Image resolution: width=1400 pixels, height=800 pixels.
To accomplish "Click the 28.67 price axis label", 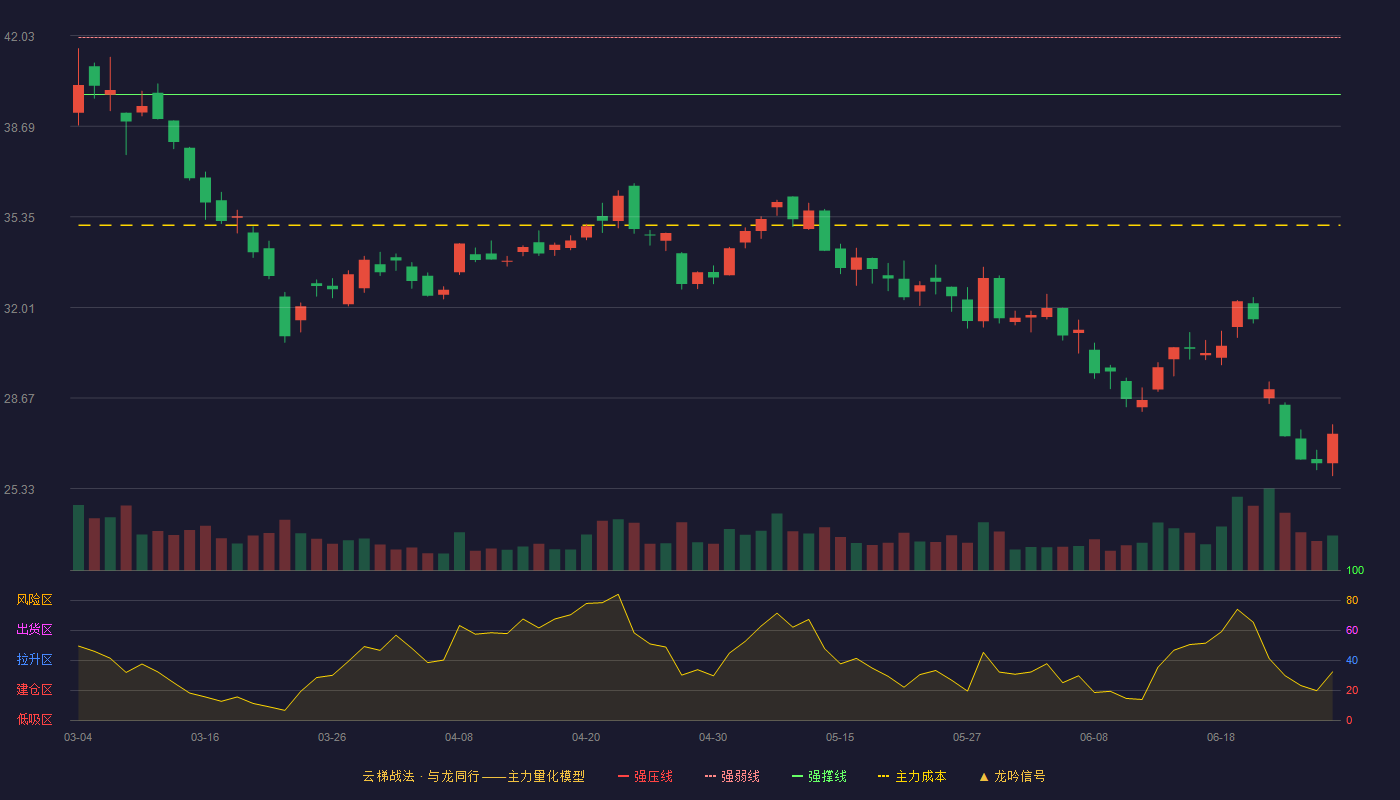I will coord(19,399).
